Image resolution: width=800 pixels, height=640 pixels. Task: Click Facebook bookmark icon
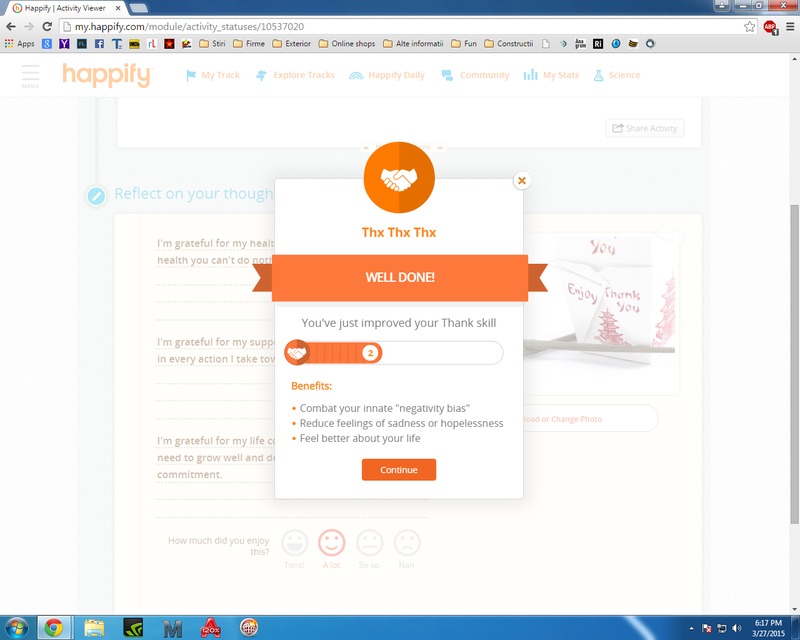99,44
